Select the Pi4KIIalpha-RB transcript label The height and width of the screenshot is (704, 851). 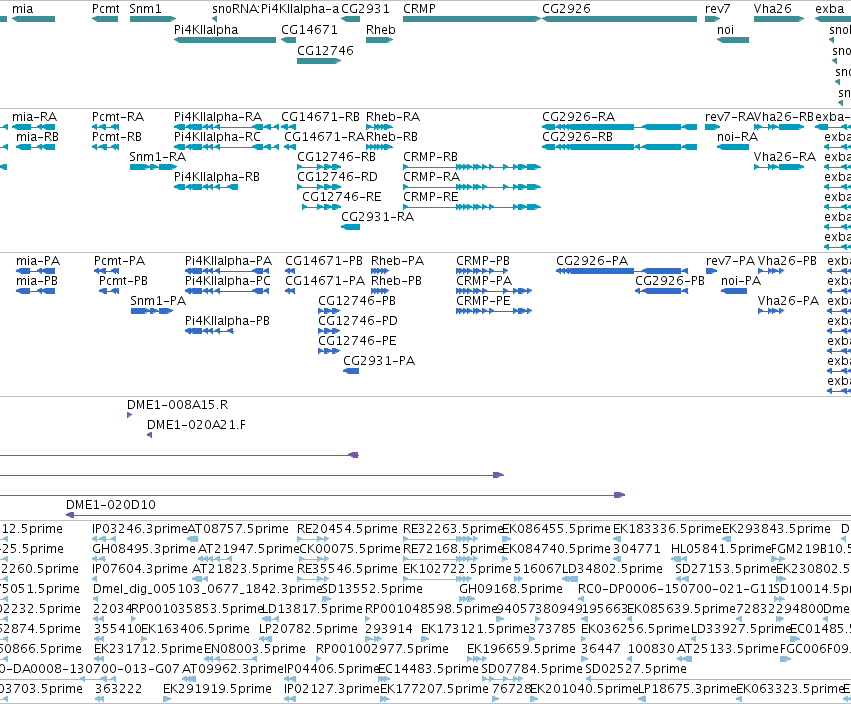click(217, 177)
